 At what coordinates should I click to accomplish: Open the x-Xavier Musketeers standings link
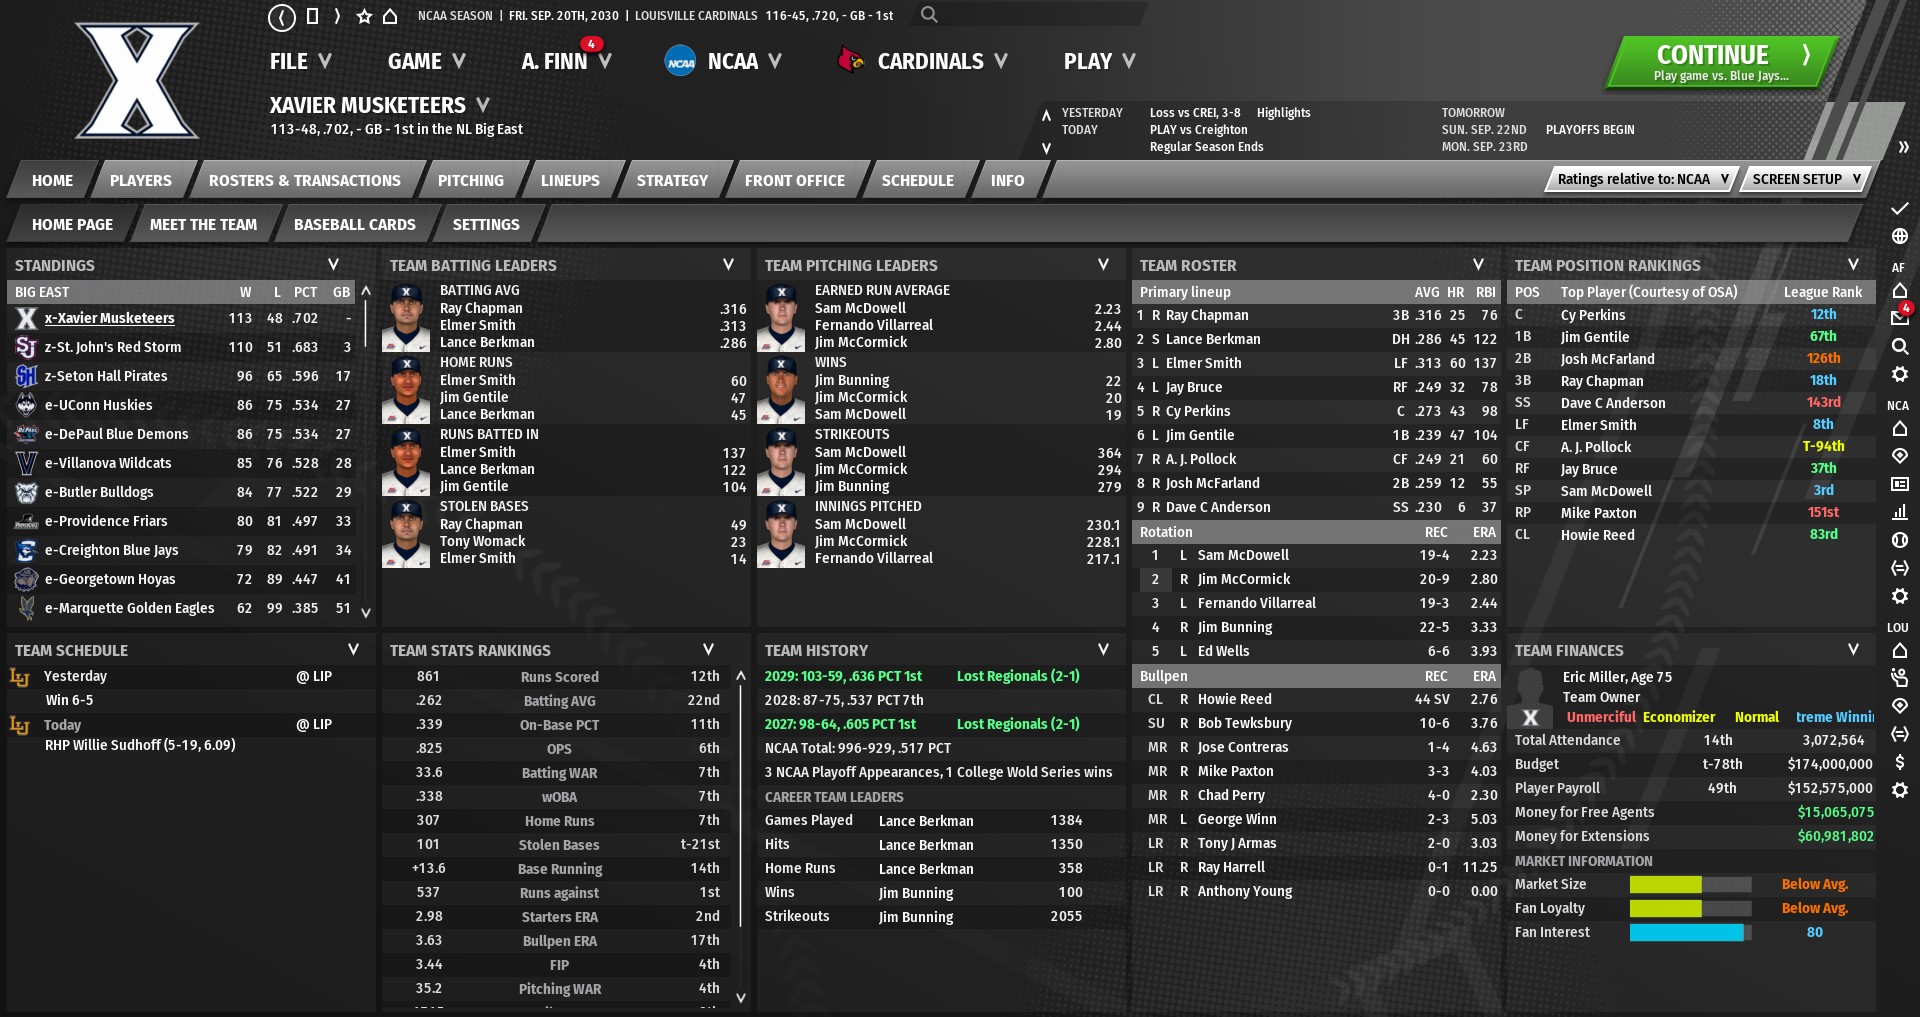tap(109, 318)
